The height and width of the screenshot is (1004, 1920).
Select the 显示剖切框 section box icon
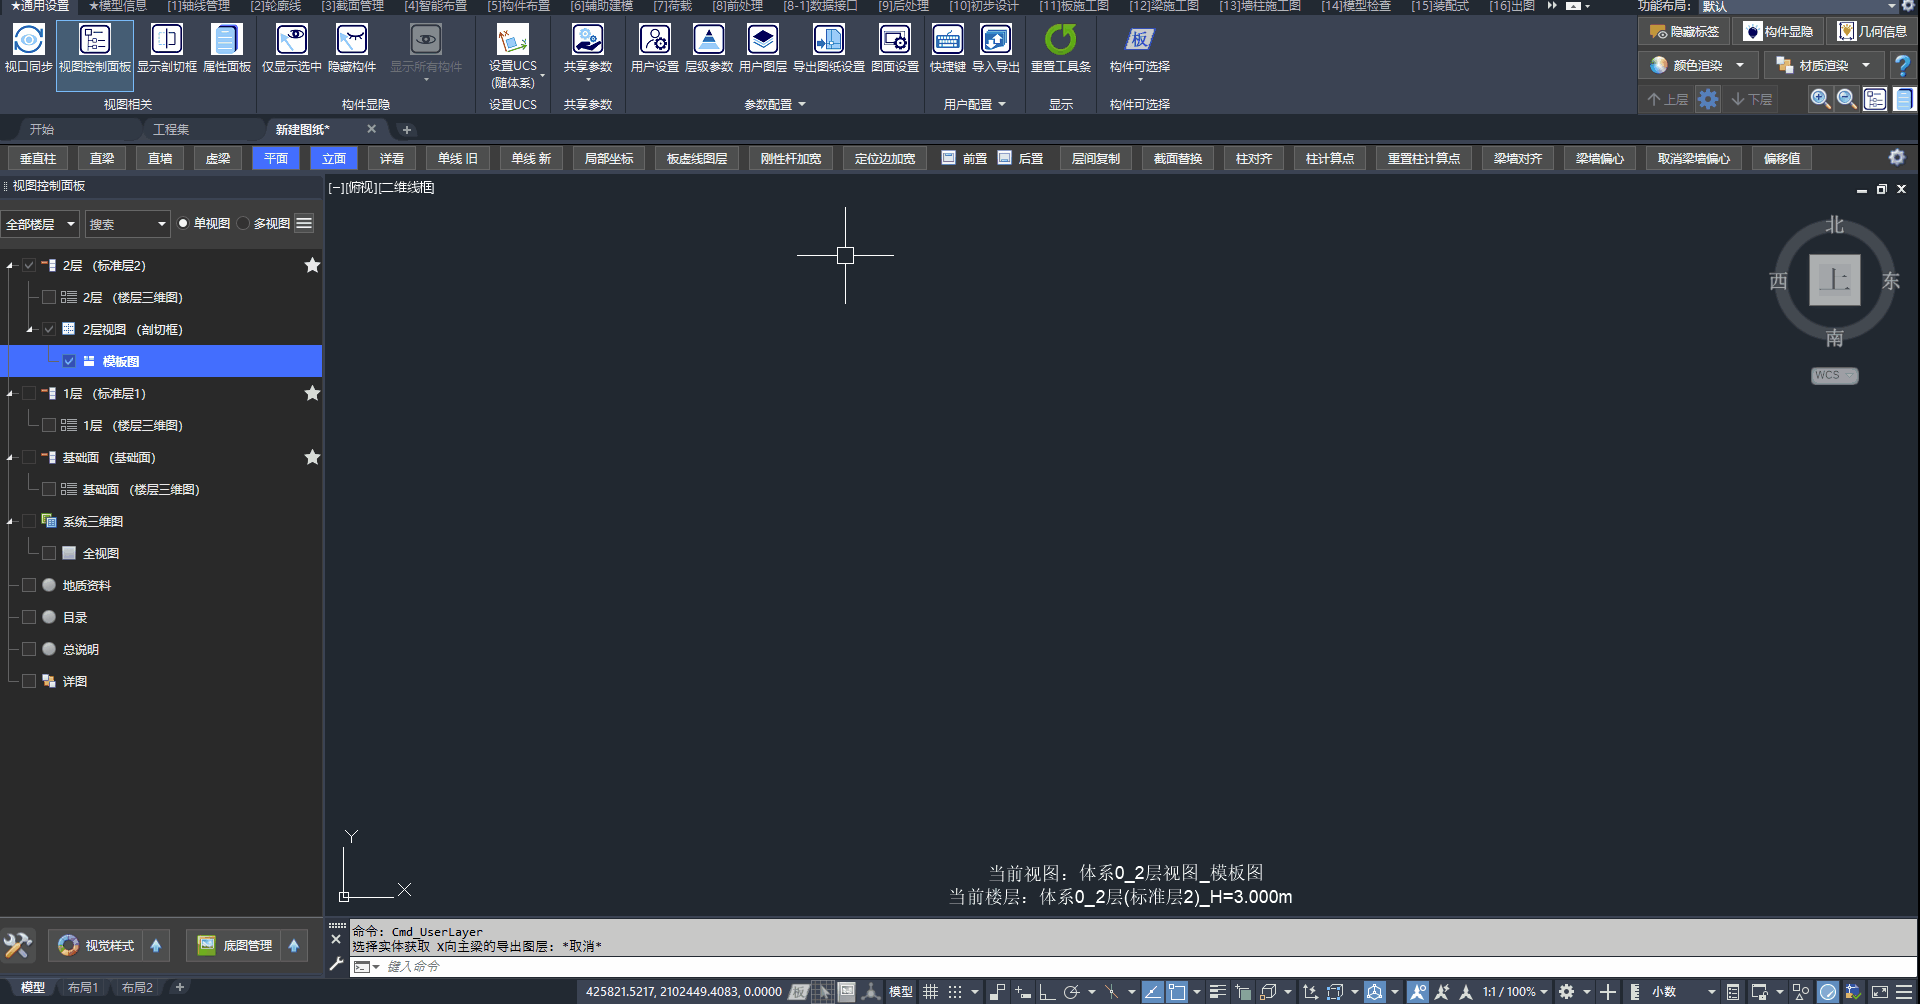(x=167, y=48)
